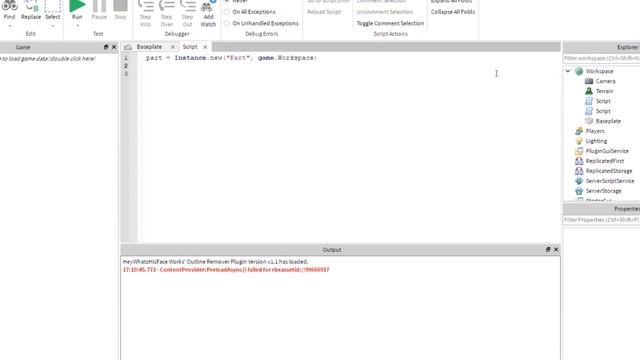
Task: Click Uncomment Selection
Action: pyautogui.click(x=384, y=12)
